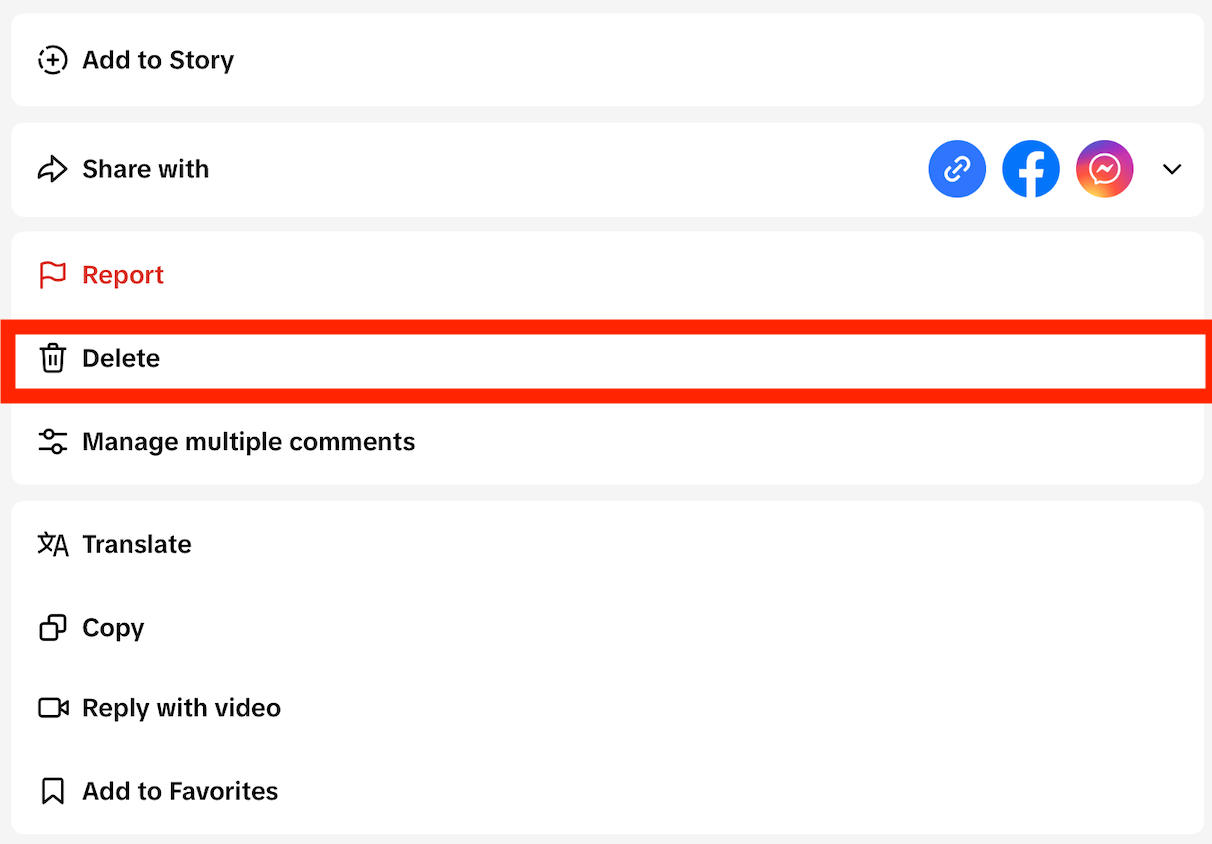Click the Share with arrow icon
The image size is (1212, 844).
tap(52, 169)
